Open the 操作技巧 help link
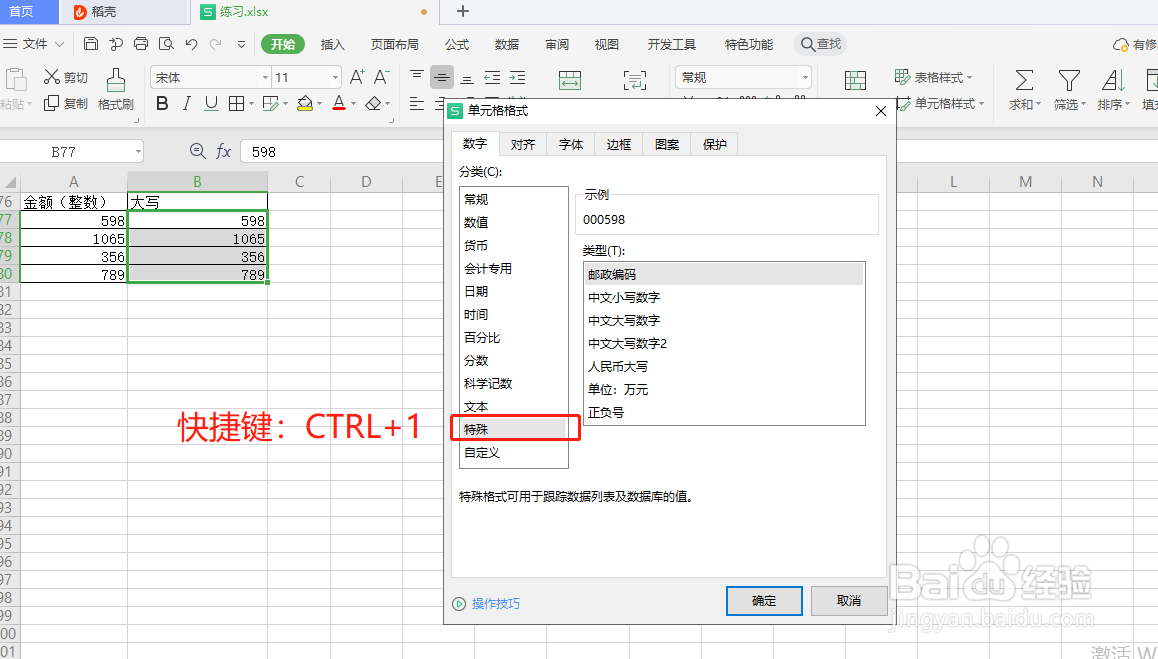Screen dimensions: 1158x659 (494, 601)
